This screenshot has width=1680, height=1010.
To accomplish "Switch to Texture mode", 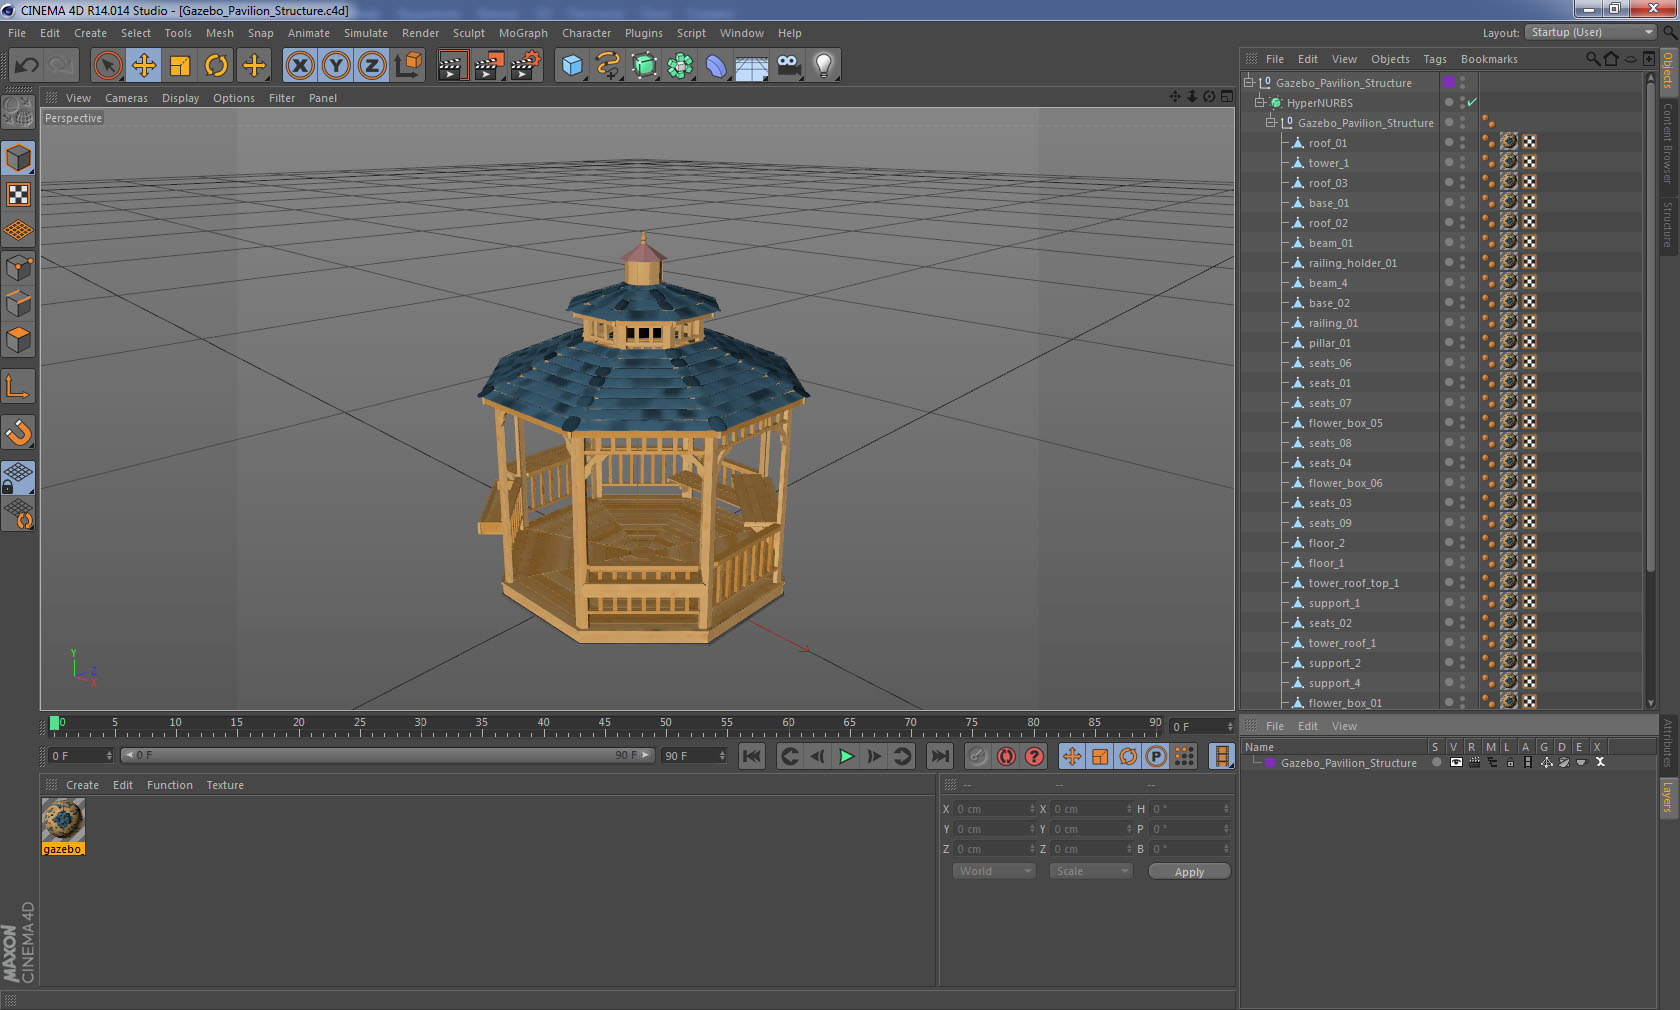I will tap(19, 194).
